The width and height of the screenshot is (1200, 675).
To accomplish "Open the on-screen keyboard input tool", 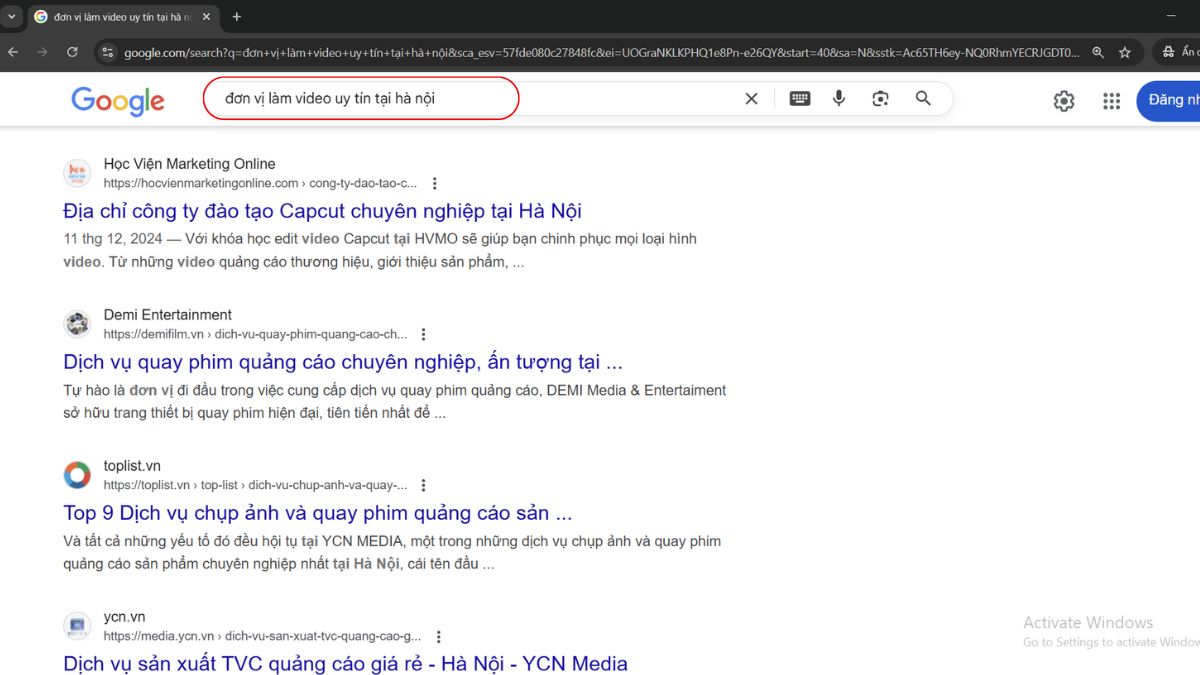I will (x=799, y=99).
